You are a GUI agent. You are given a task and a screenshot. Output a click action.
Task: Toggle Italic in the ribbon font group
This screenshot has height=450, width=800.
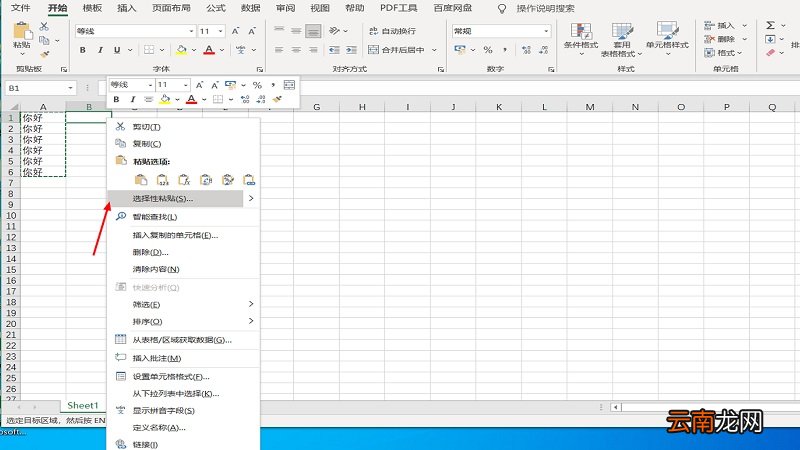pos(100,49)
